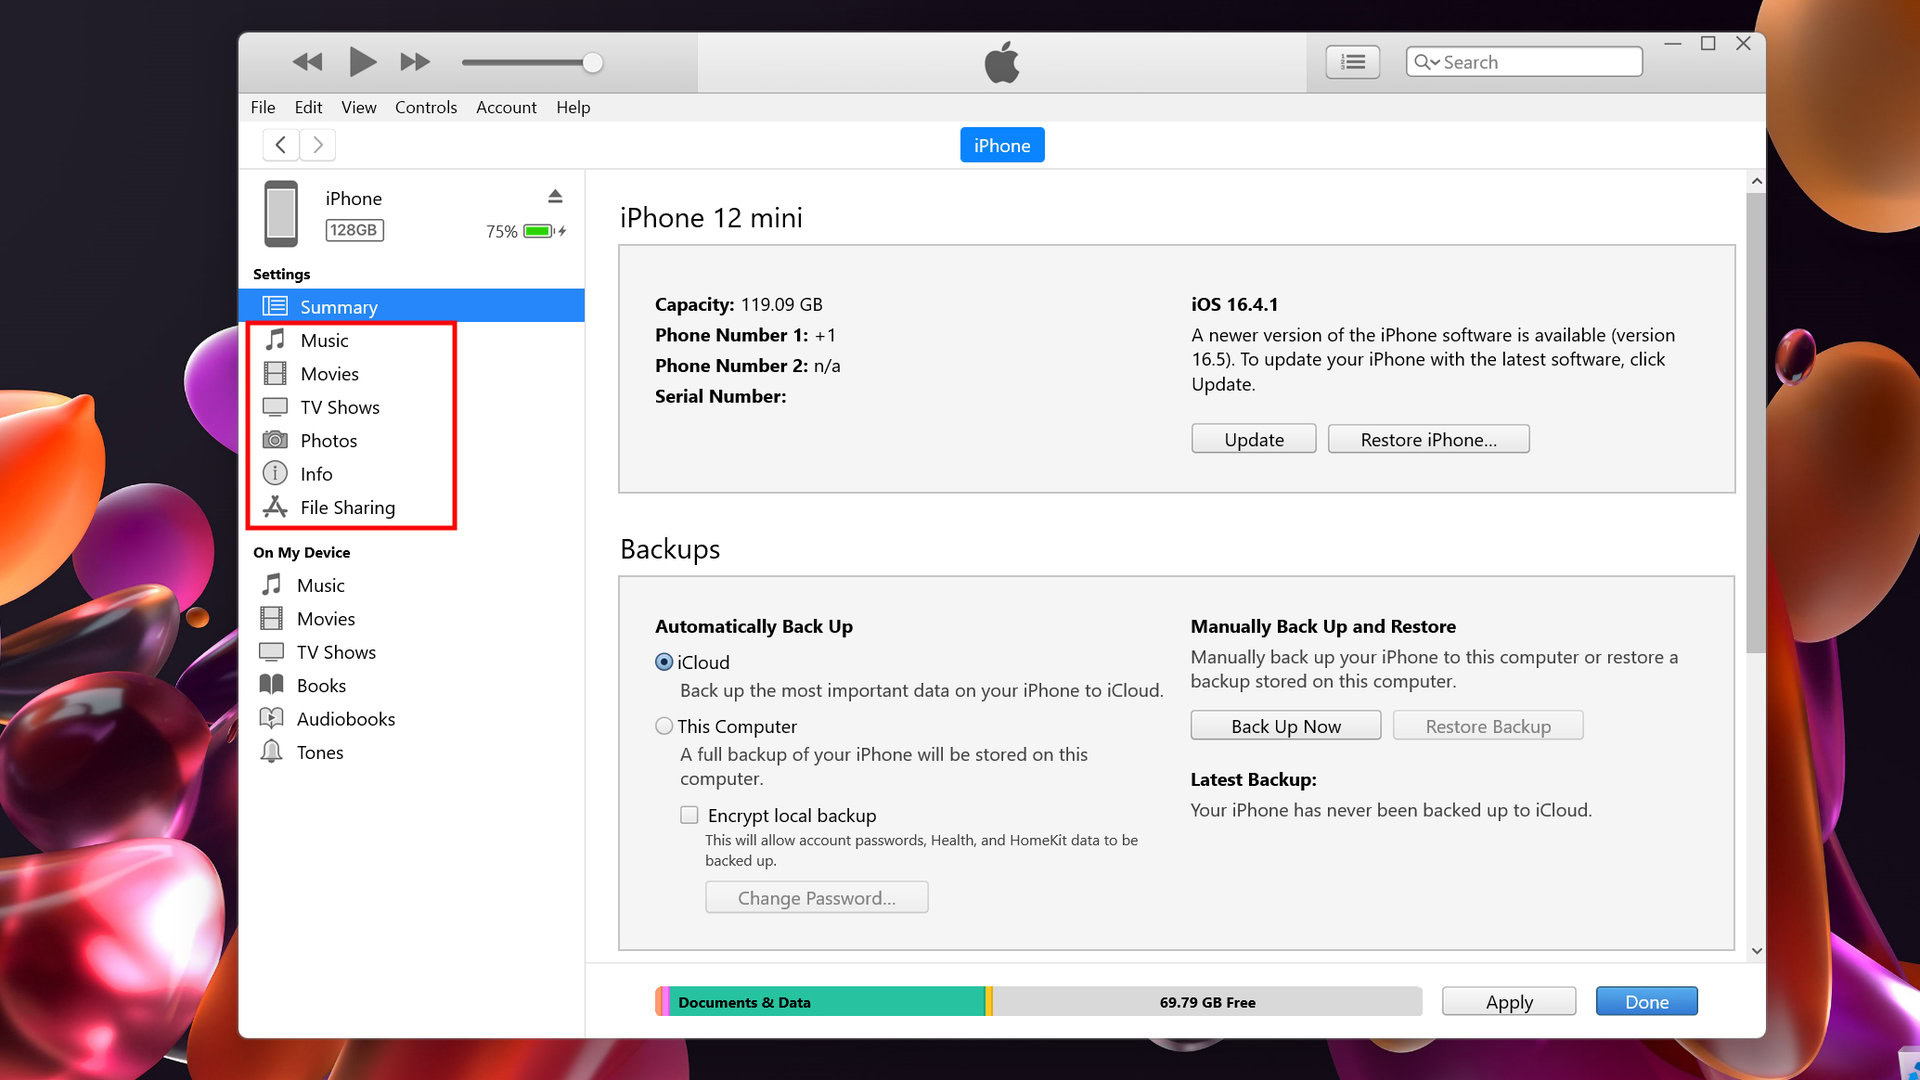Click the Photos camera icon
The height and width of the screenshot is (1080, 1920).
point(275,440)
